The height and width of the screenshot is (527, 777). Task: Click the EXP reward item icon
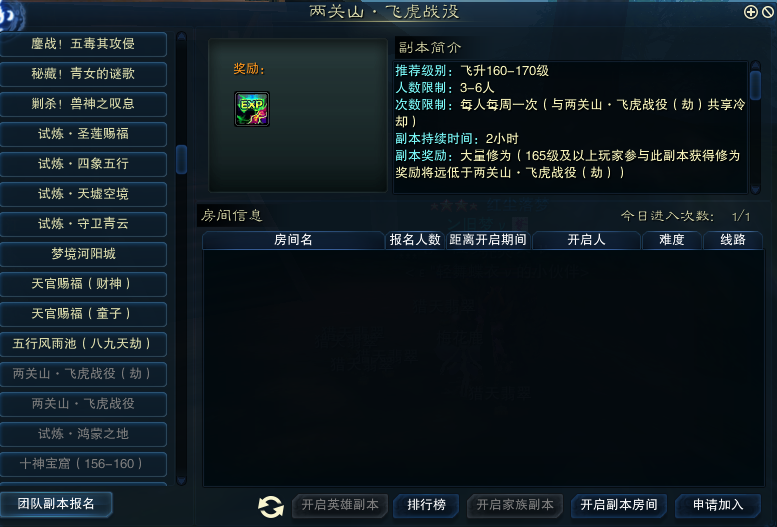(252, 109)
